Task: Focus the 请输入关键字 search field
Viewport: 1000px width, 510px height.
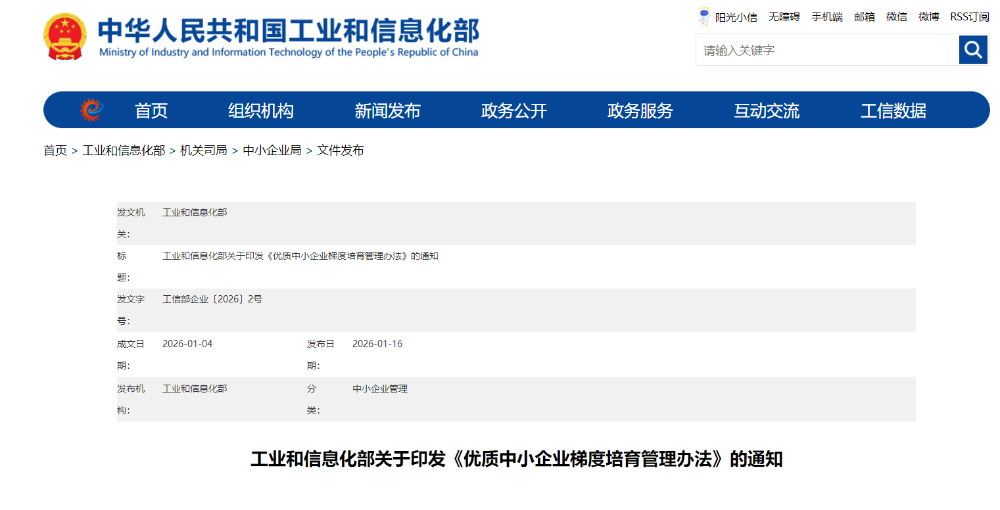Action: (827, 50)
